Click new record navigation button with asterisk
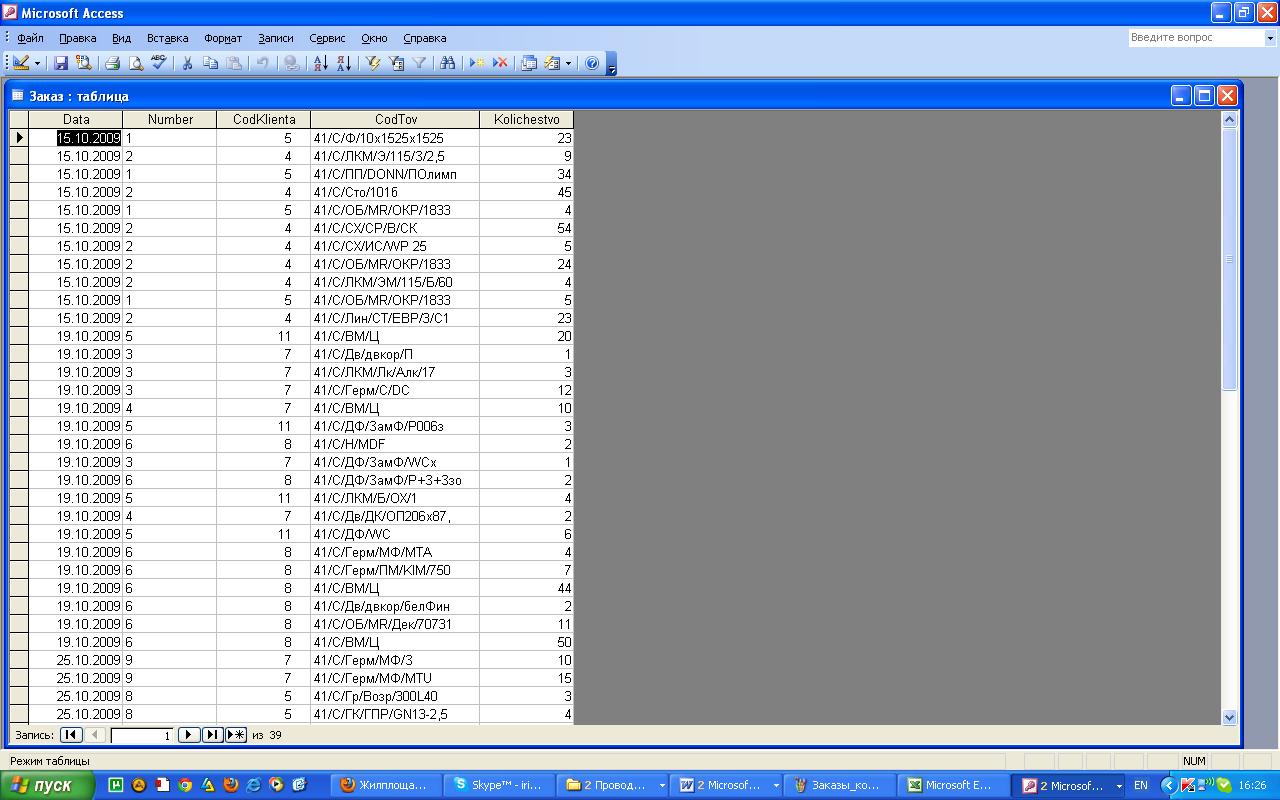The width and height of the screenshot is (1280, 800). tap(236, 735)
